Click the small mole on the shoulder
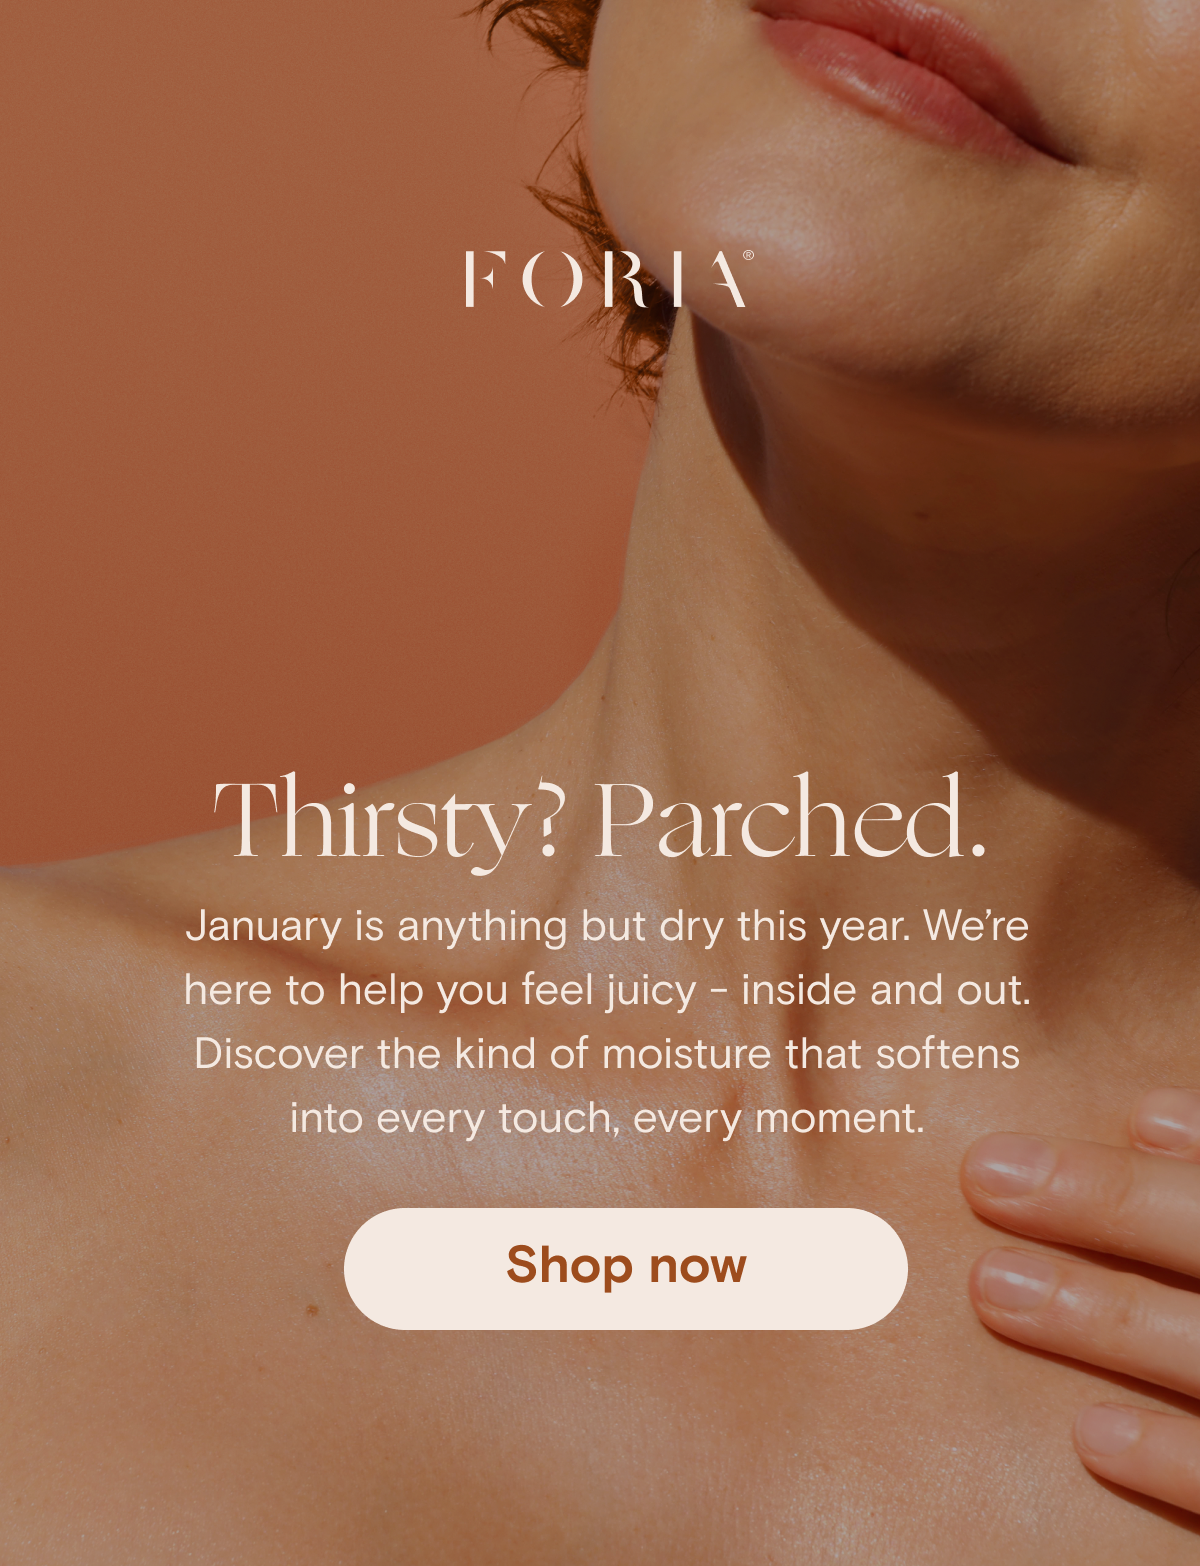1200x1566 pixels. pos(311,1308)
